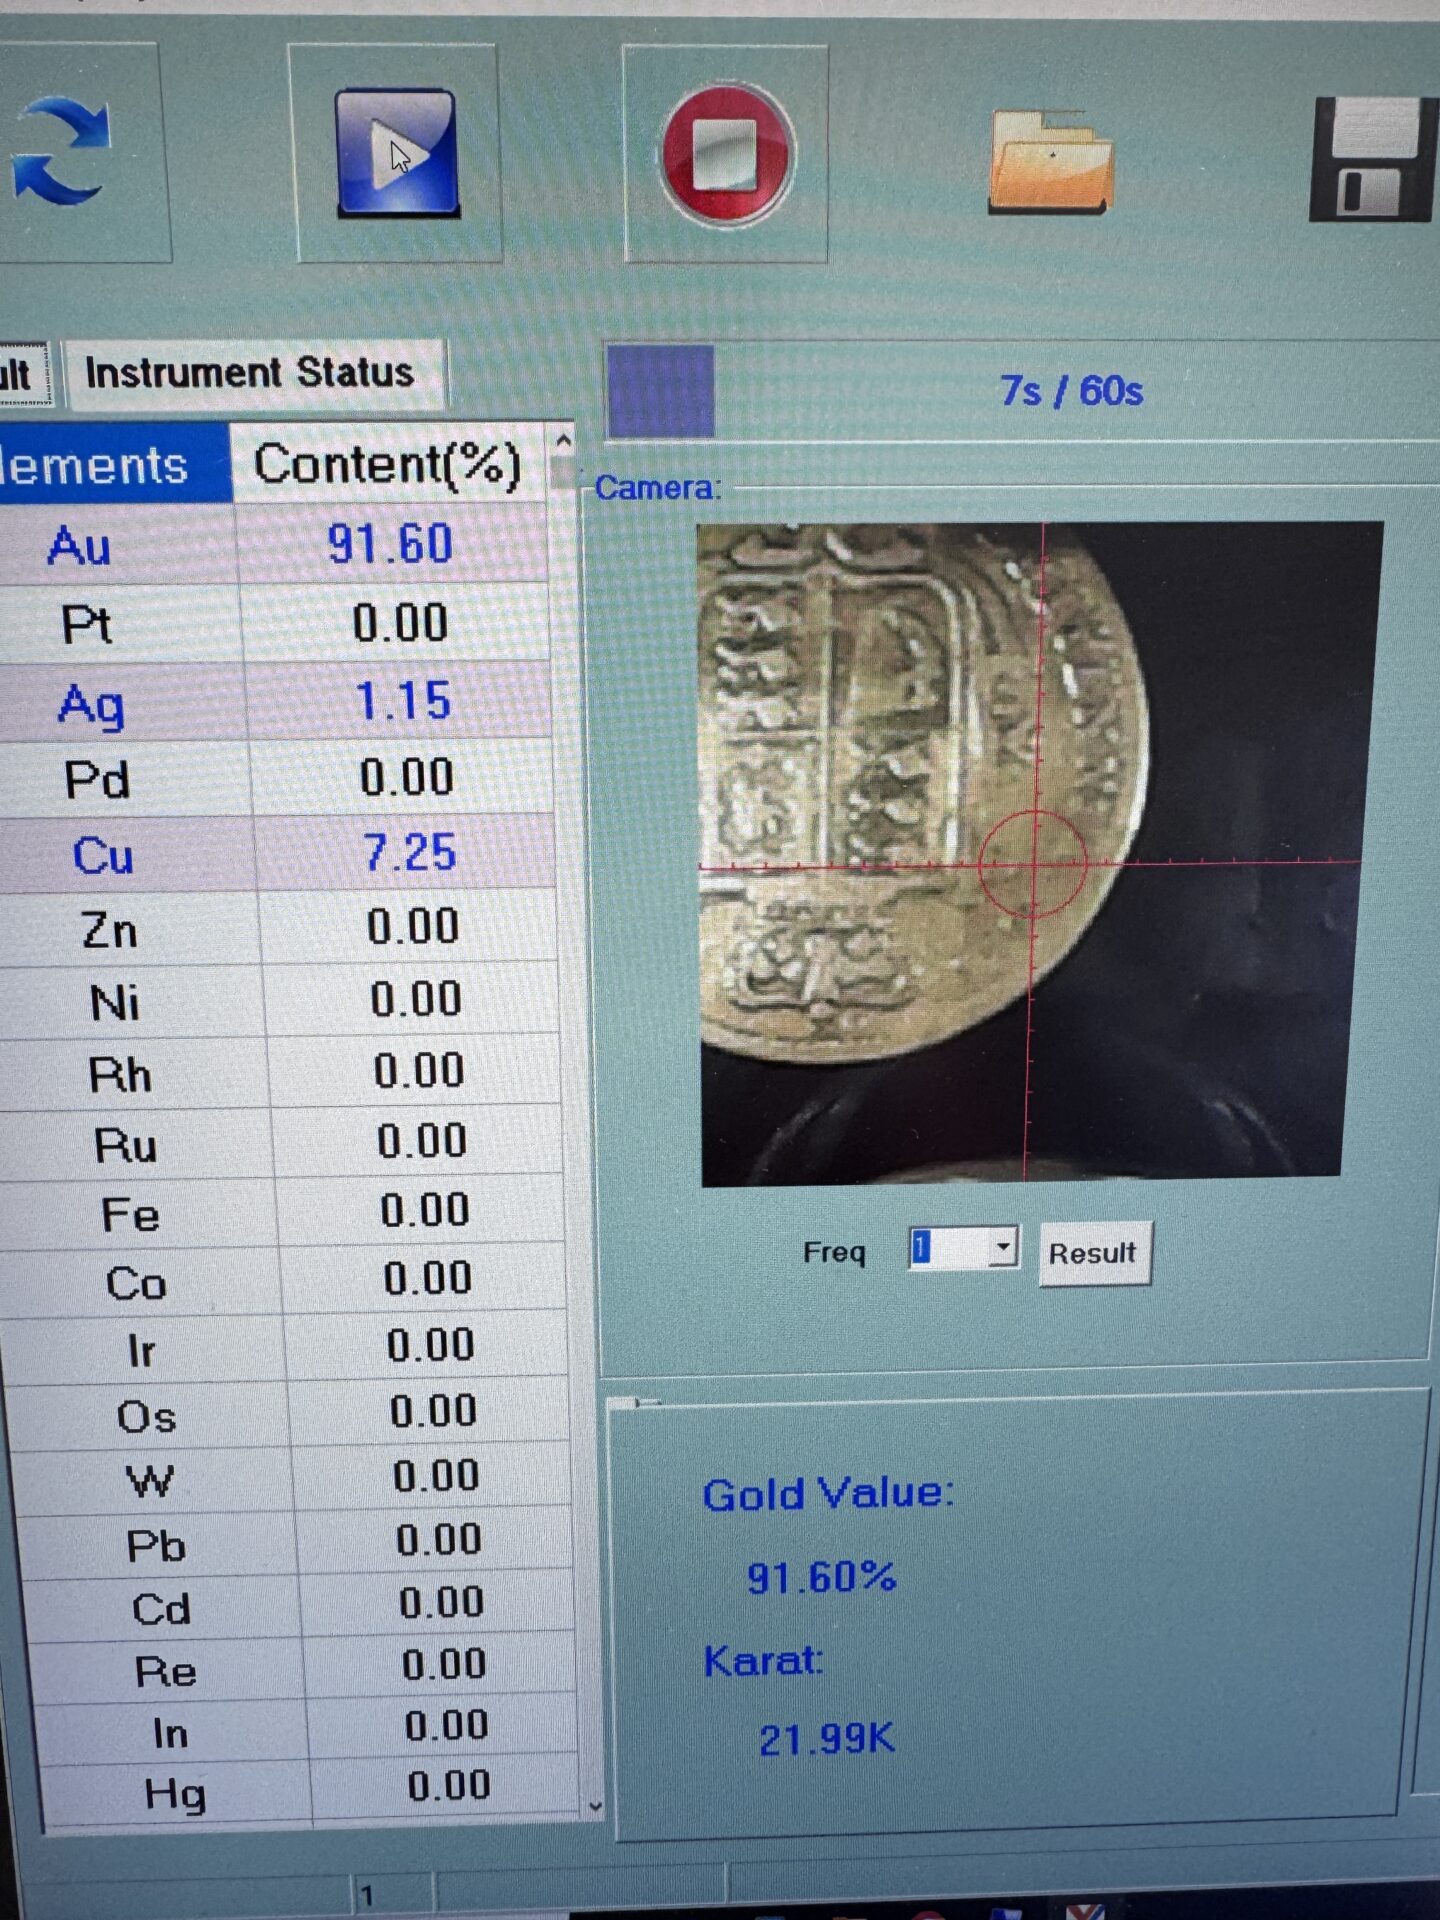Click the 7.25 content value for Cu
1440x1920 pixels.
click(x=410, y=853)
